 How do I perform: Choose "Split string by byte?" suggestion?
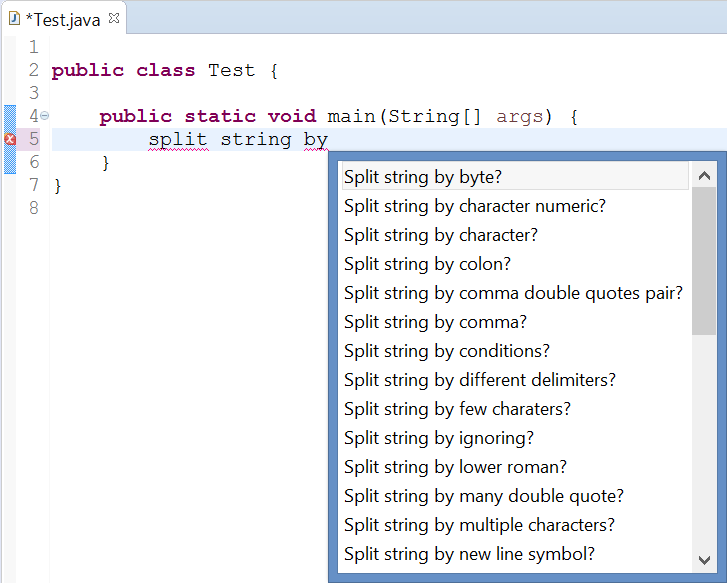pyautogui.click(x=423, y=177)
